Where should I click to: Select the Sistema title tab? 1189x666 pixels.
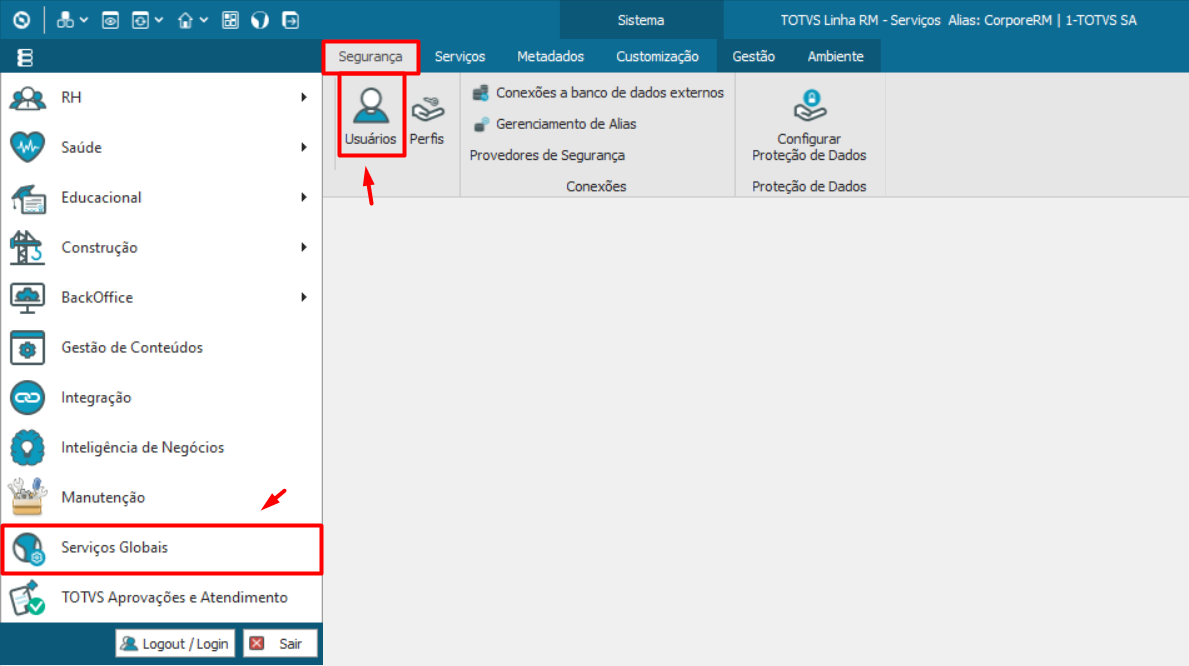tap(641, 20)
